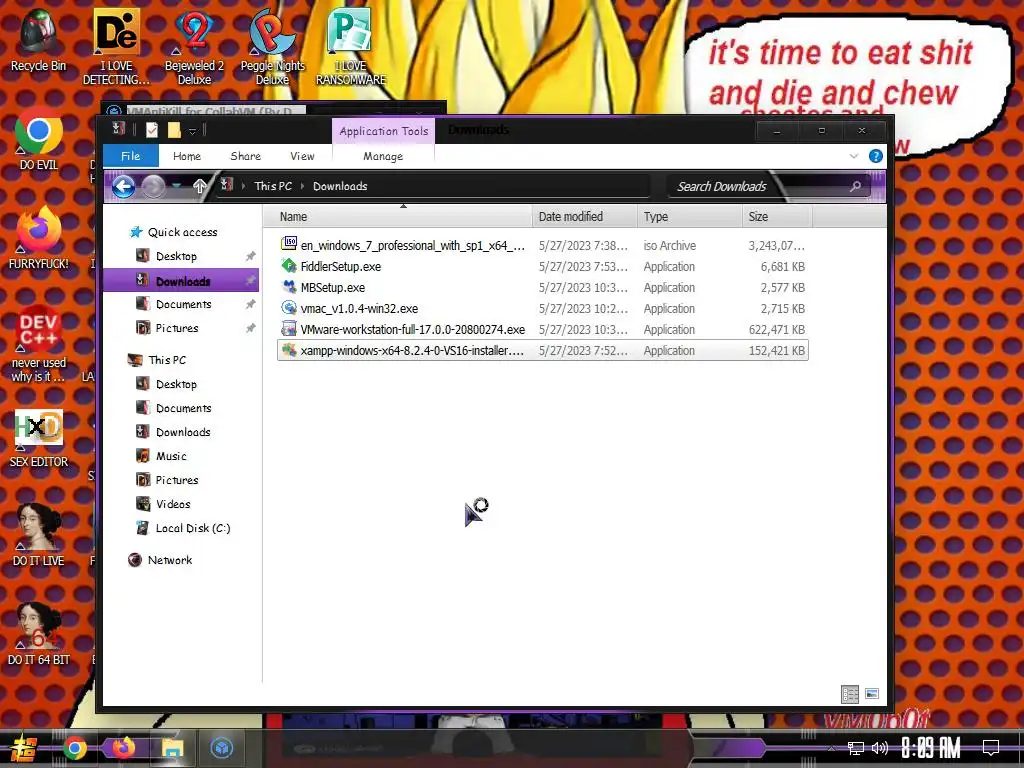Sort by Type column header
1024x768 pixels.
tap(690, 217)
